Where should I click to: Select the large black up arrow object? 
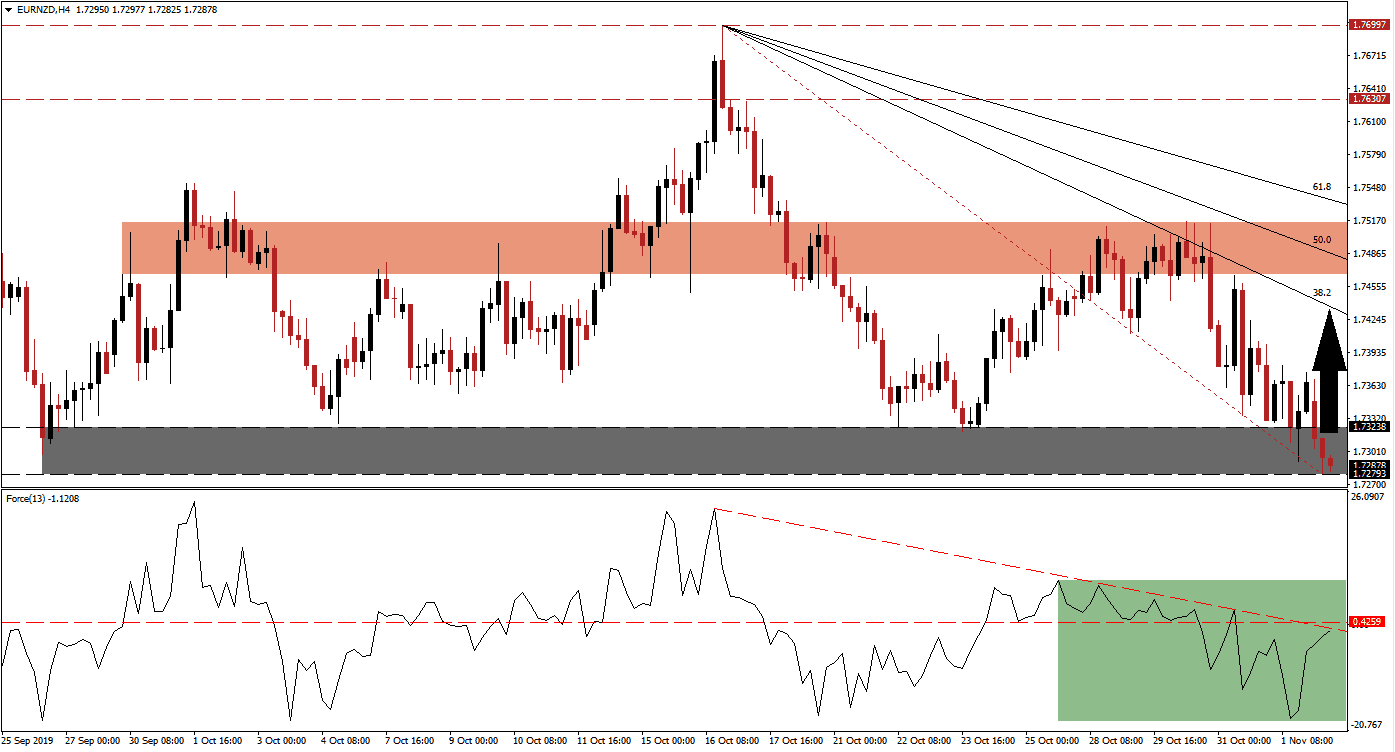(1330, 370)
